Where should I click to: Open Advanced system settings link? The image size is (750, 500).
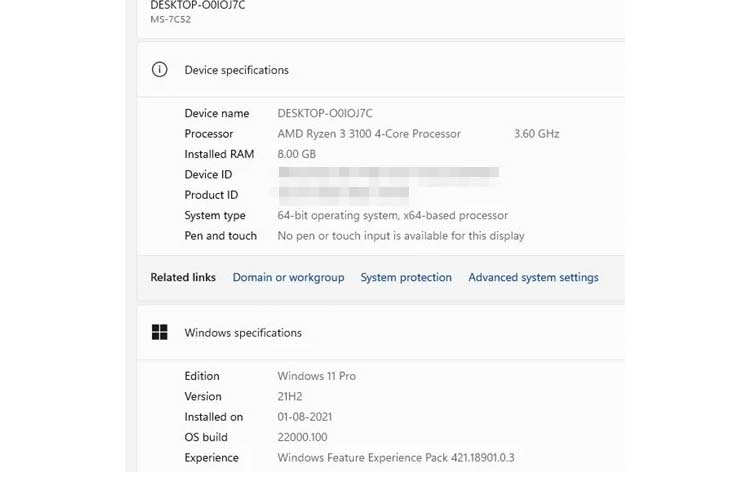pyautogui.click(x=533, y=278)
